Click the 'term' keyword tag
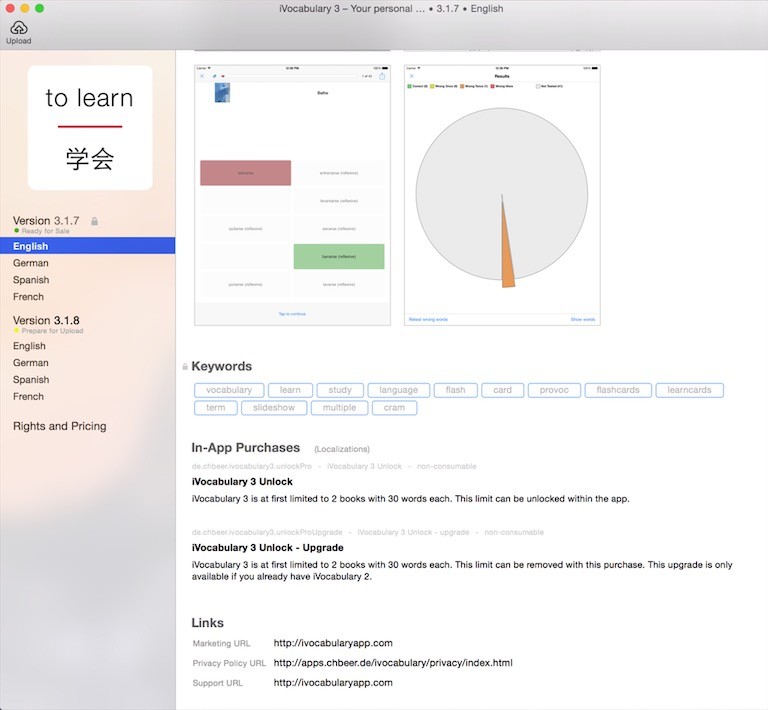The width and height of the screenshot is (768, 710). click(x=216, y=408)
